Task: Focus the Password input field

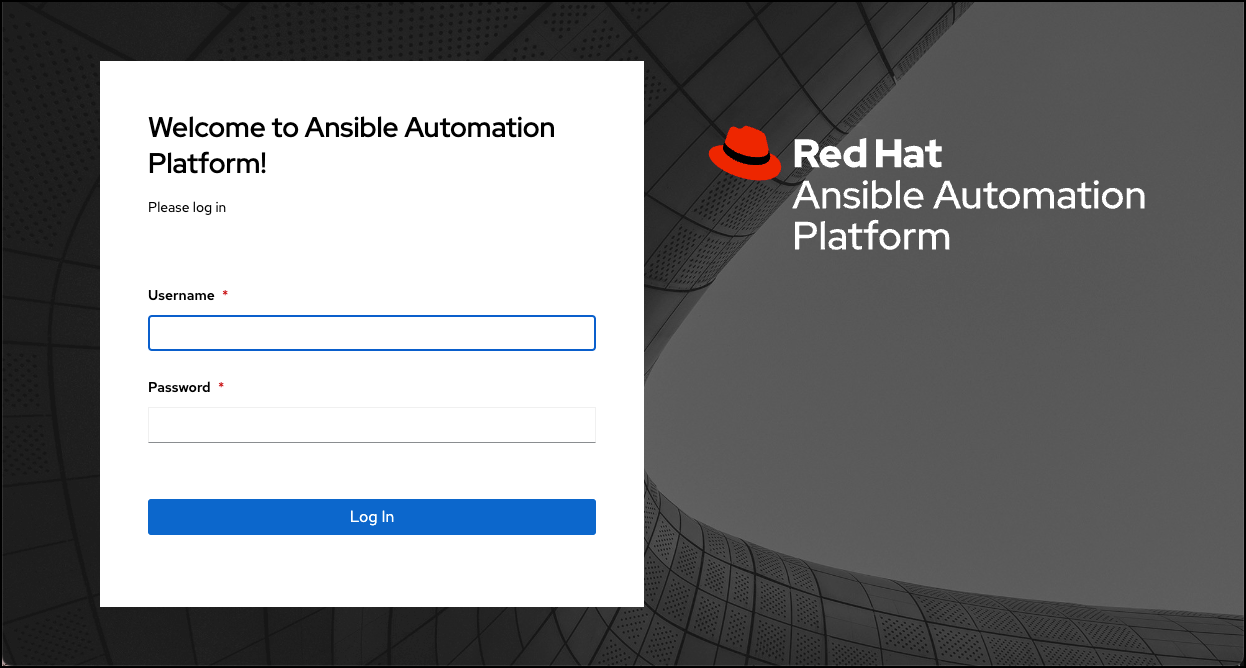Action: click(372, 424)
